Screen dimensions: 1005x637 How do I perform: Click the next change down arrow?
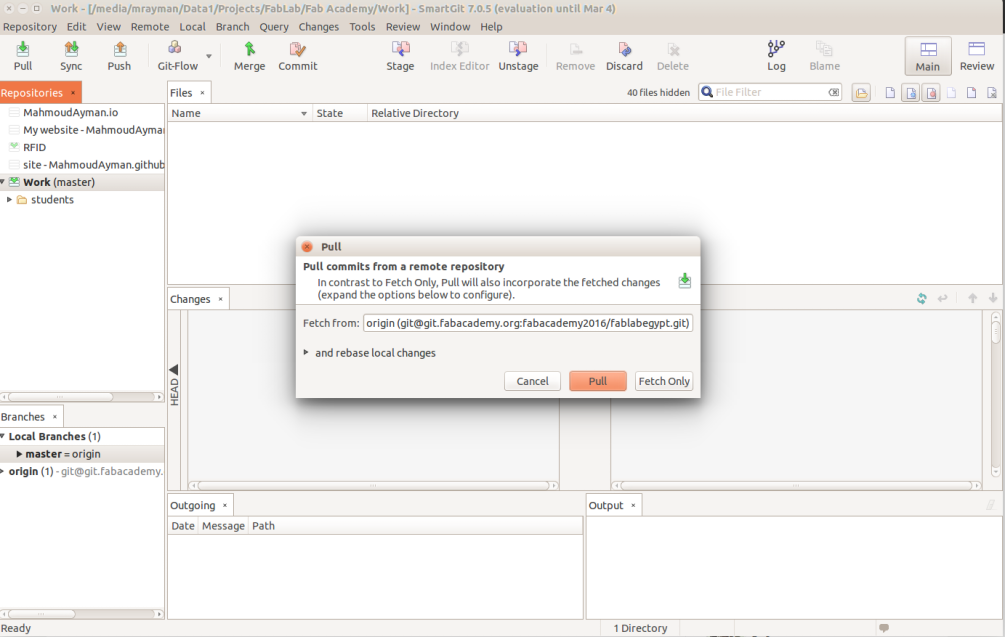click(993, 299)
